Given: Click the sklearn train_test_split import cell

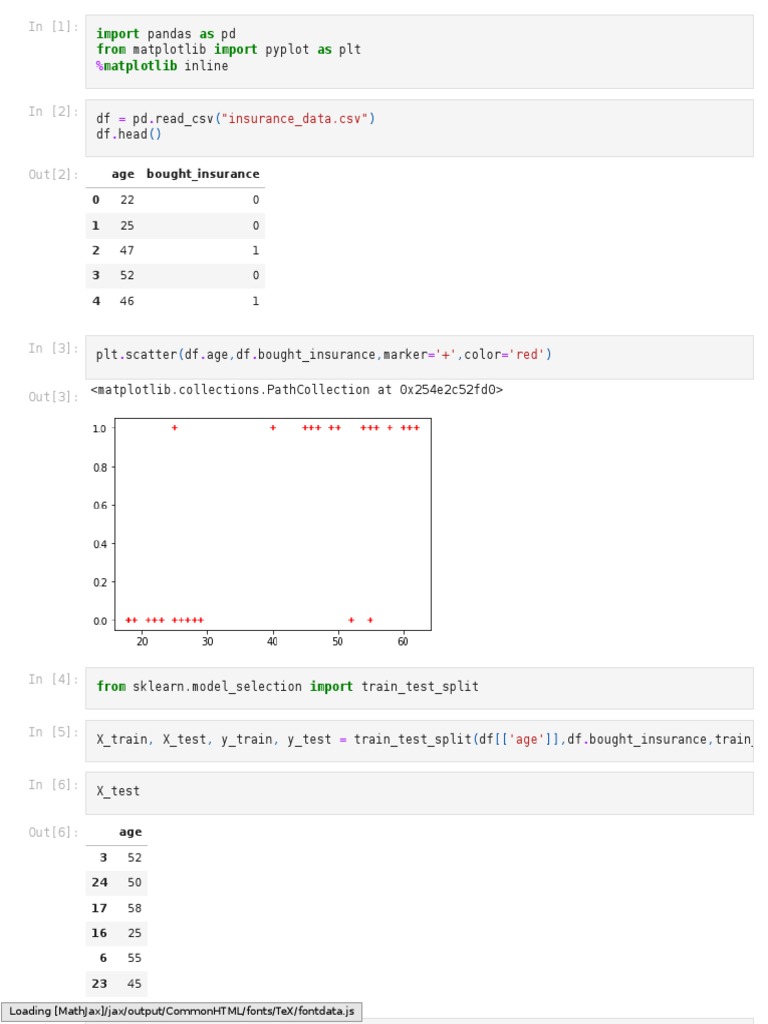Looking at the screenshot, I should [419, 687].
